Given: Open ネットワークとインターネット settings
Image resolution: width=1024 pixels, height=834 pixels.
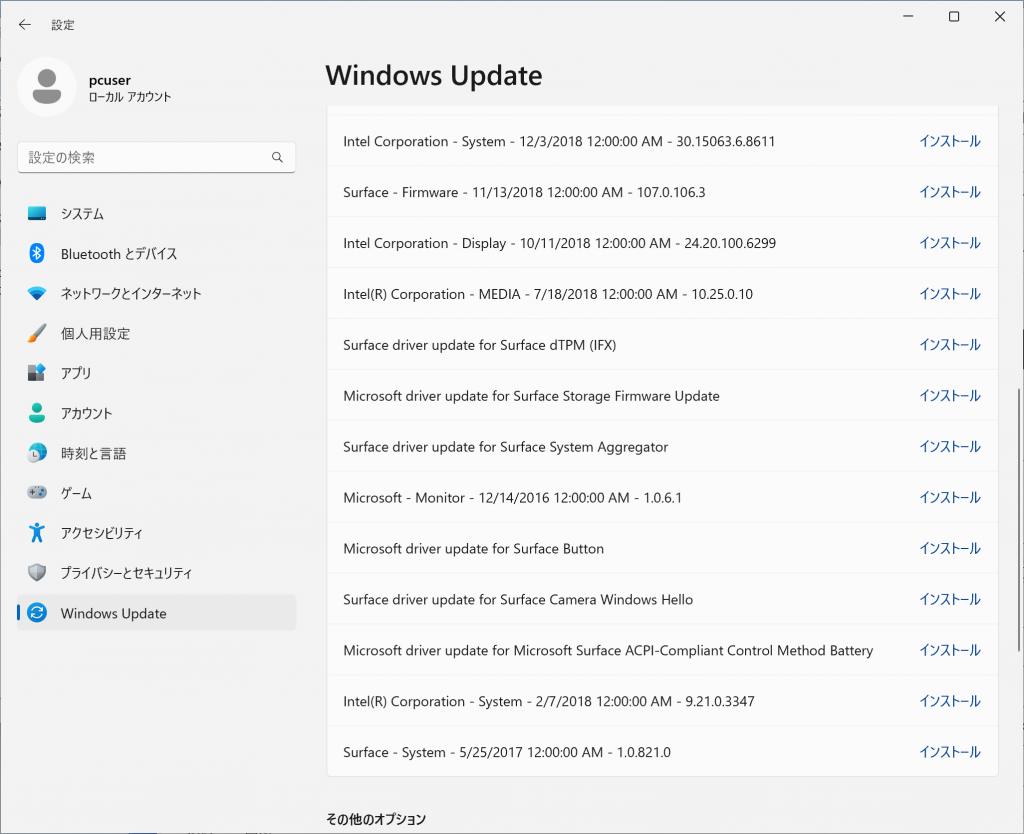Looking at the screenshot, I should [157, 293].
